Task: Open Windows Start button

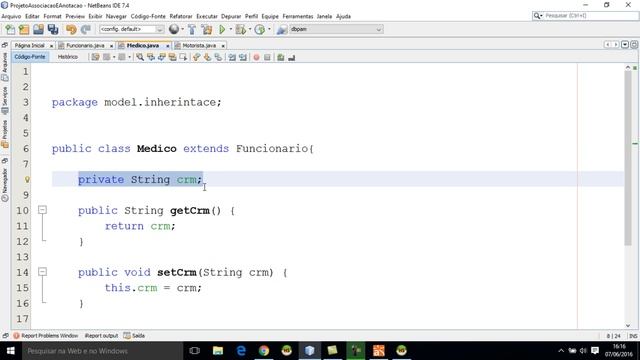Action: click(x=11, y=351)
